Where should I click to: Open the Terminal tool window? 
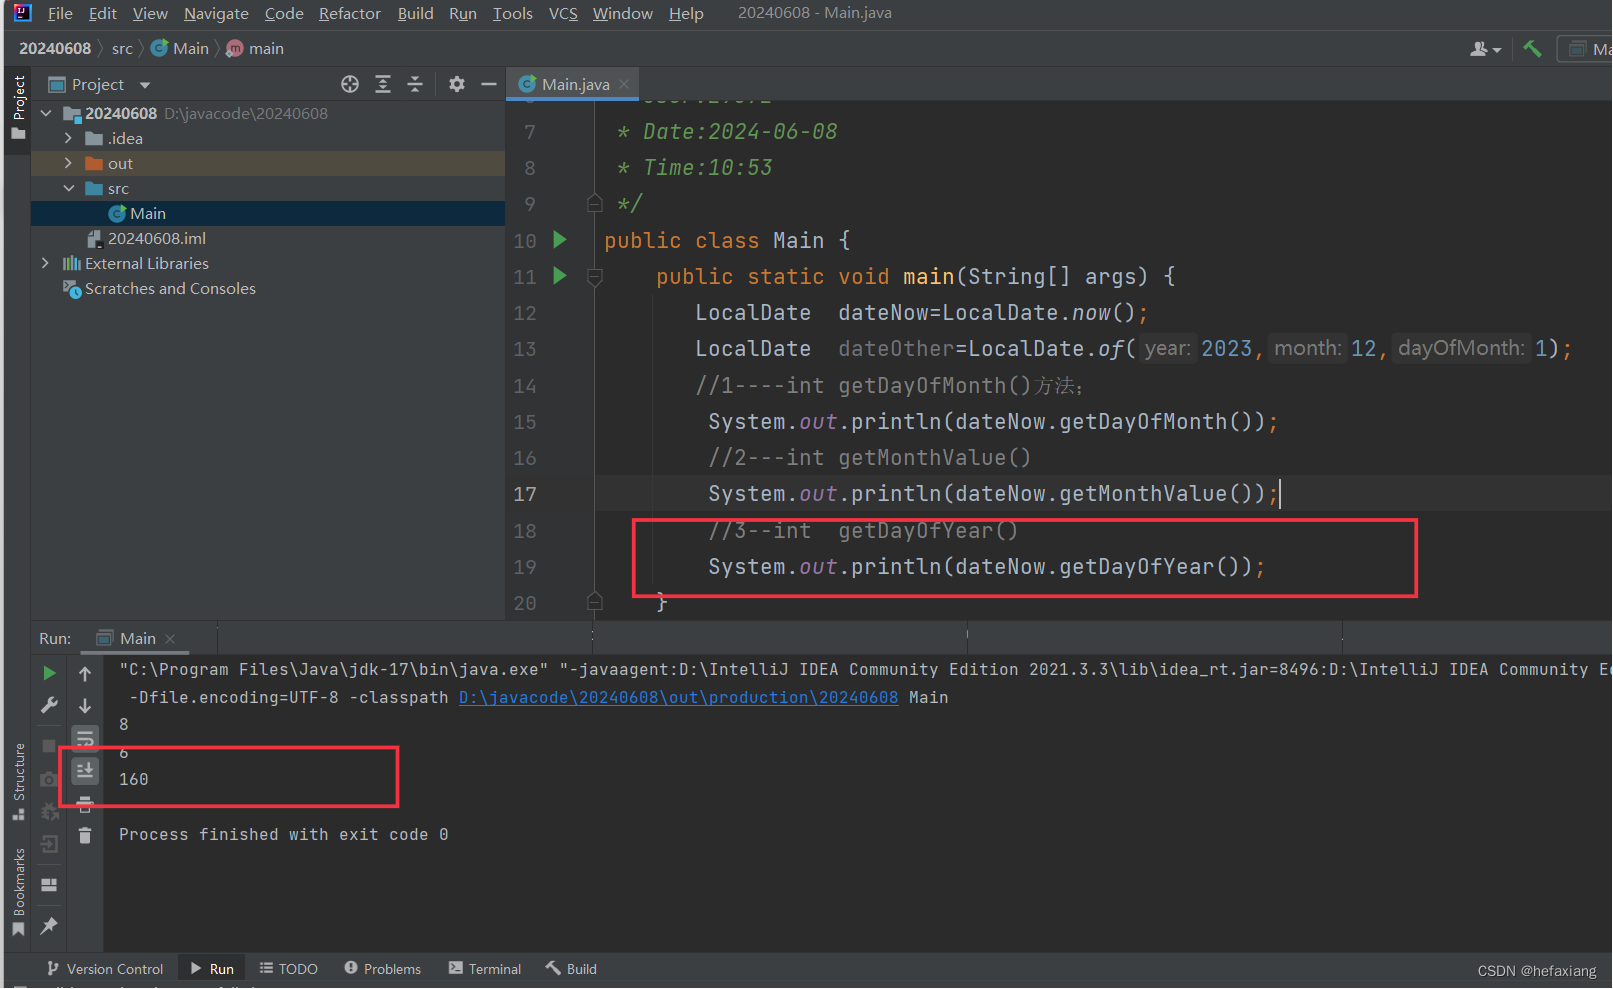[485, 969]
